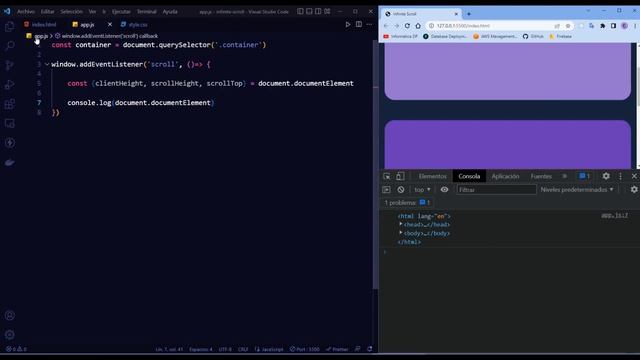Show more DevTools tabs with the chevron
The height and width of the screenshot is (360, 640).
pyautogui.click(x=564, y=176)
